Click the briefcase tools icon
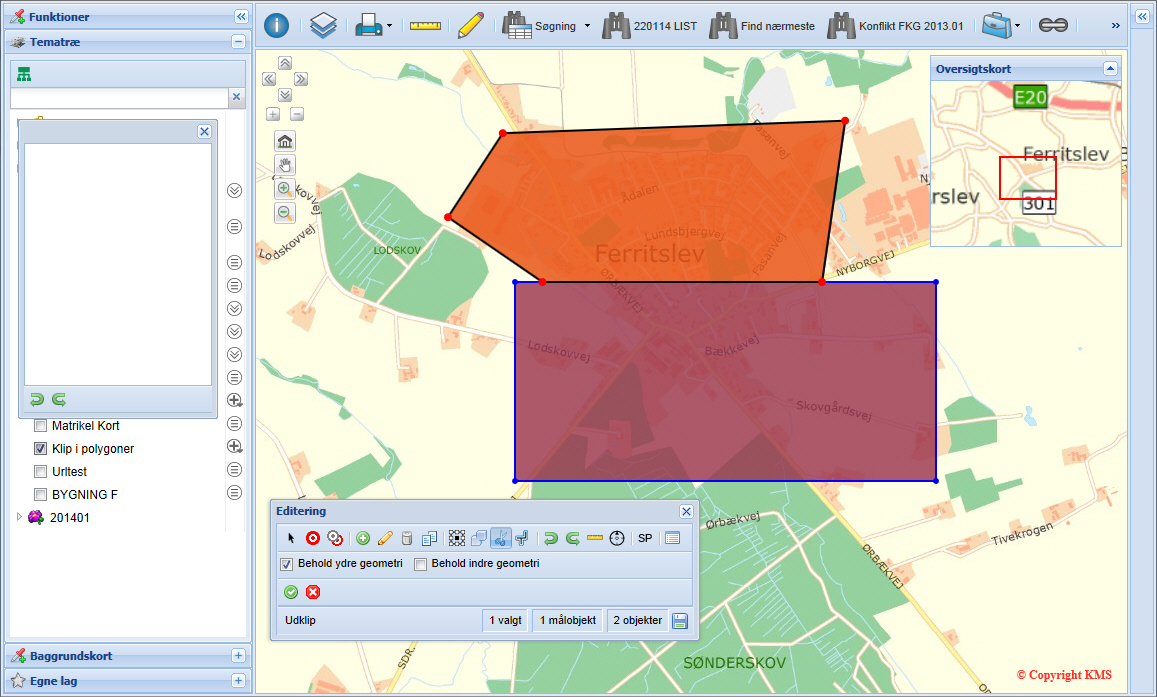This screenshot has height=697, width=1157. [x=996, y=26]
